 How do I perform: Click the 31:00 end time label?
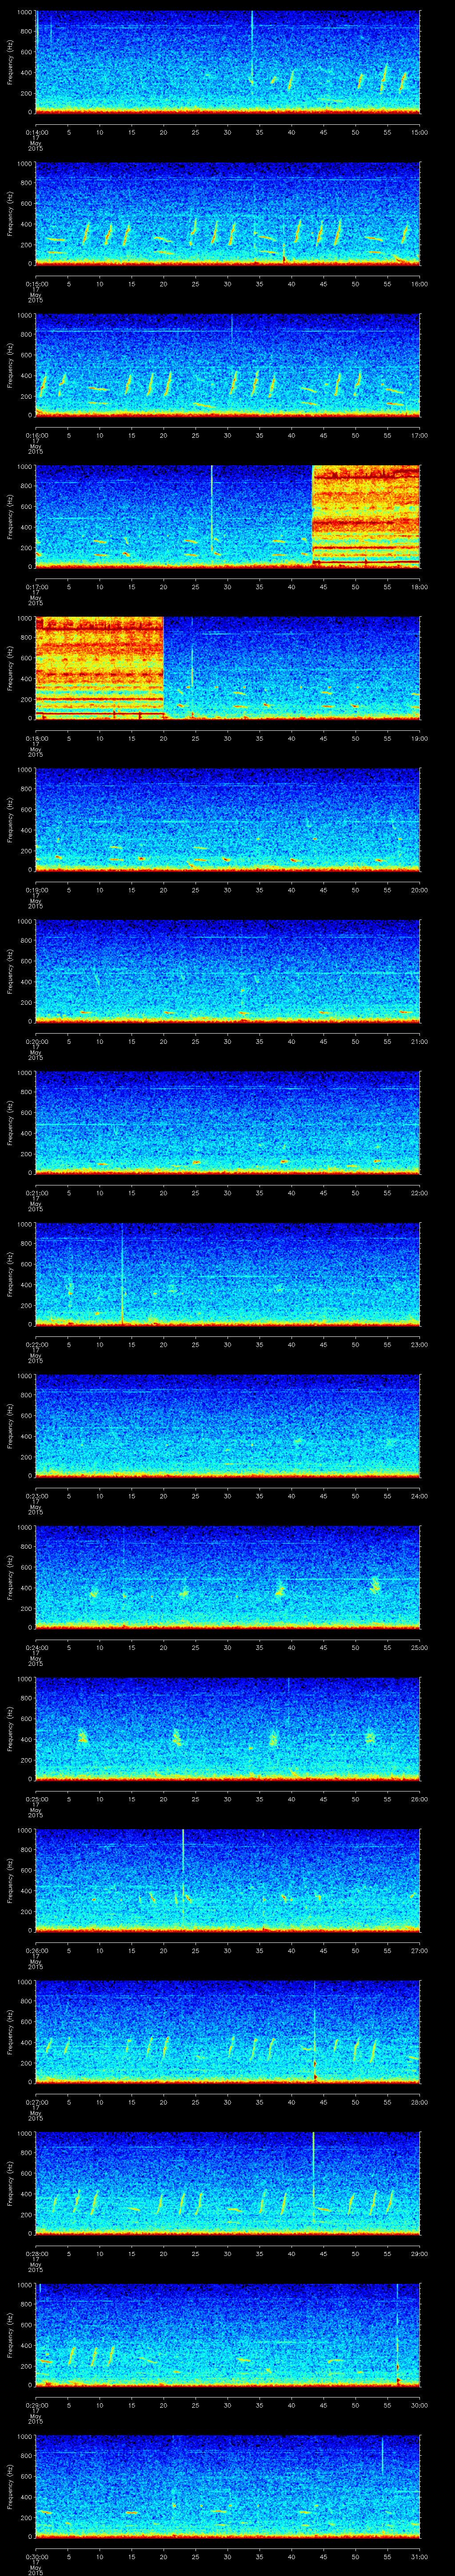(x=419, y=2556)
